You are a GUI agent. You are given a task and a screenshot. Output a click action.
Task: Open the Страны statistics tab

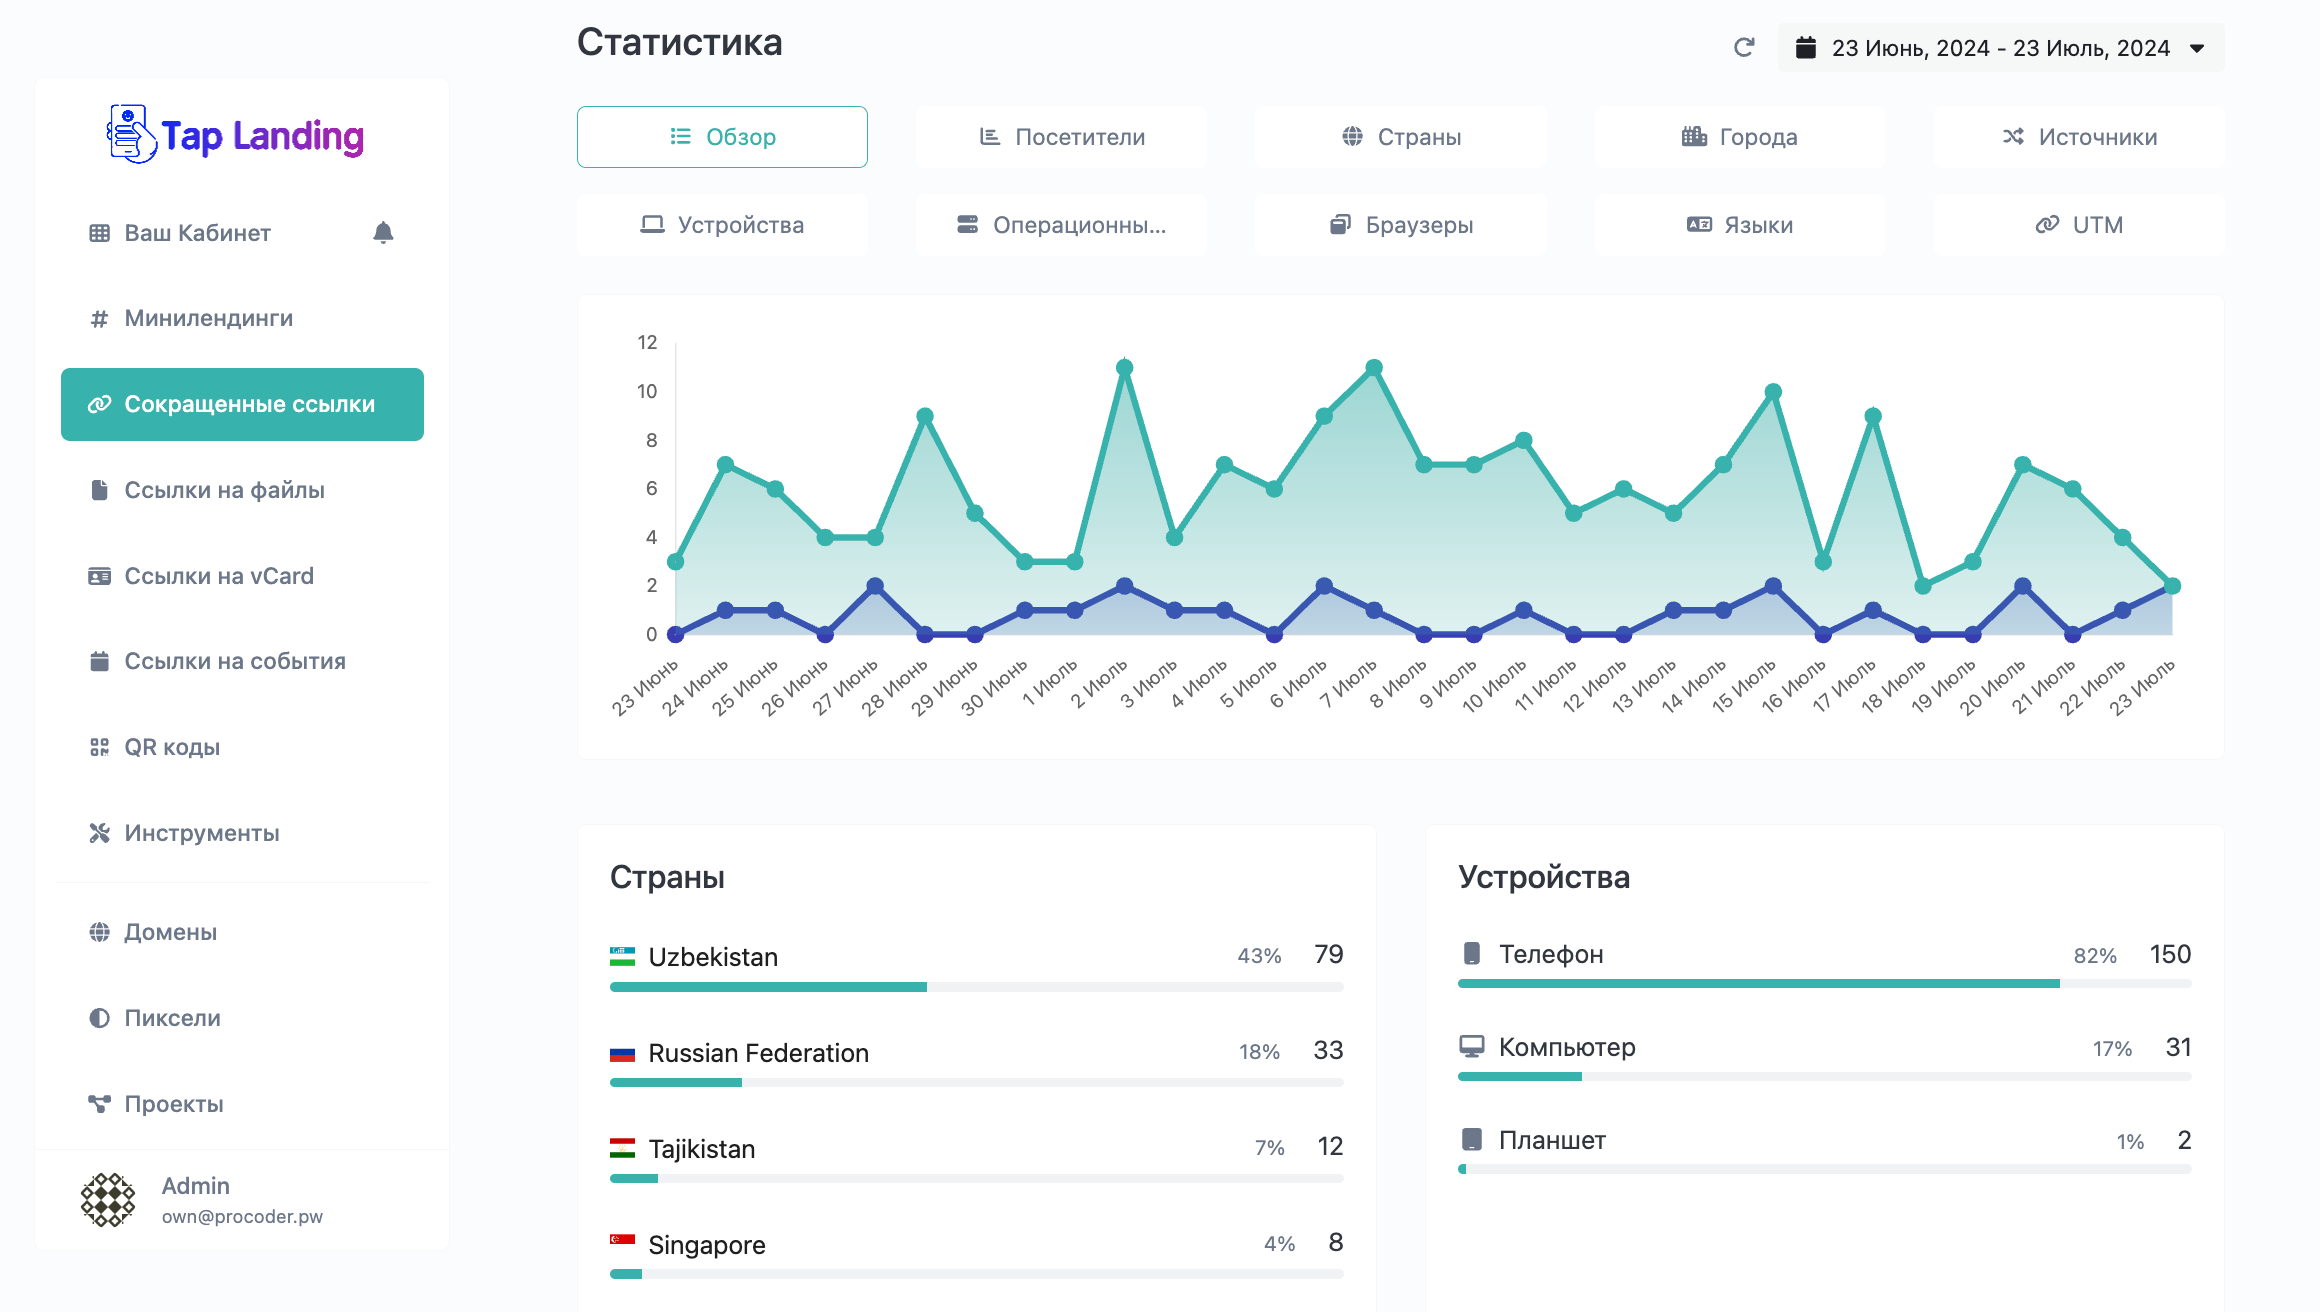pyautogui.click(x=1400, y=137)
